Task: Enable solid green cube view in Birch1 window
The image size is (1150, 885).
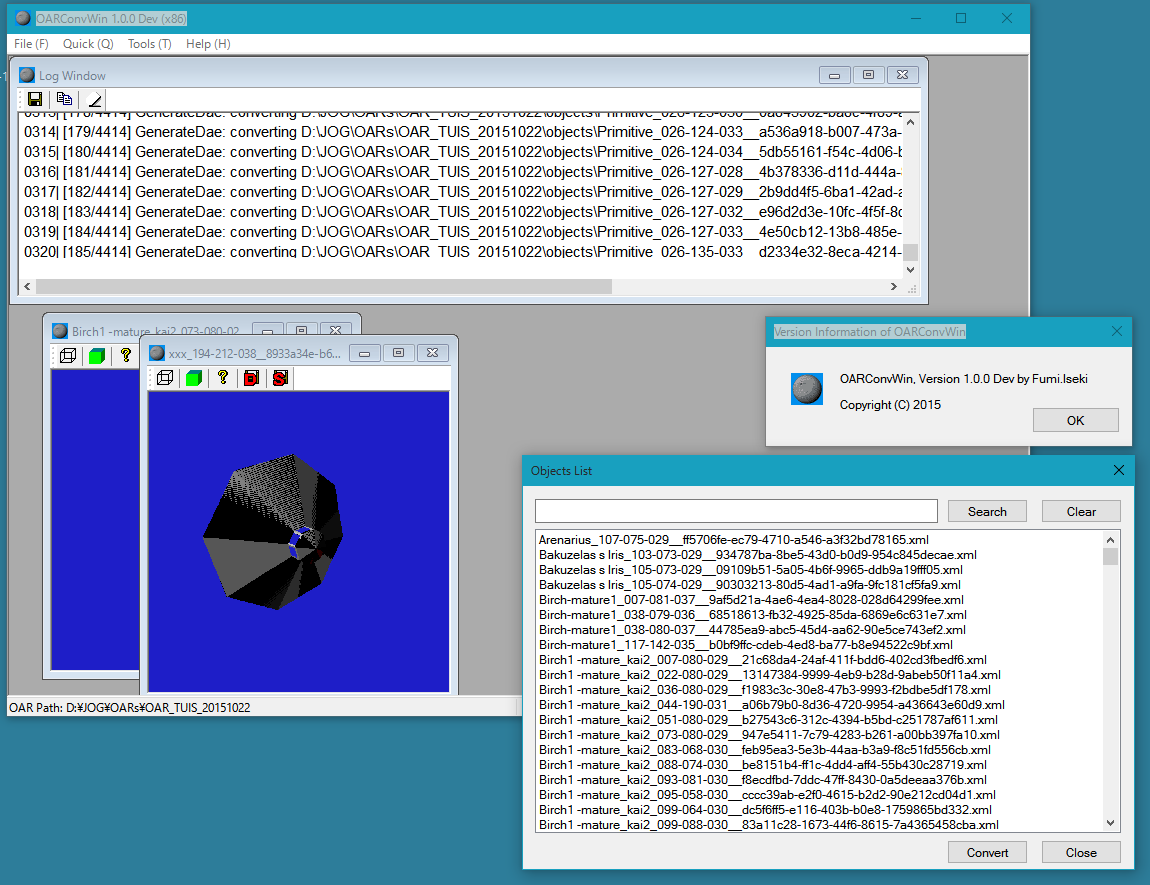Action: (x=97, y=355)
